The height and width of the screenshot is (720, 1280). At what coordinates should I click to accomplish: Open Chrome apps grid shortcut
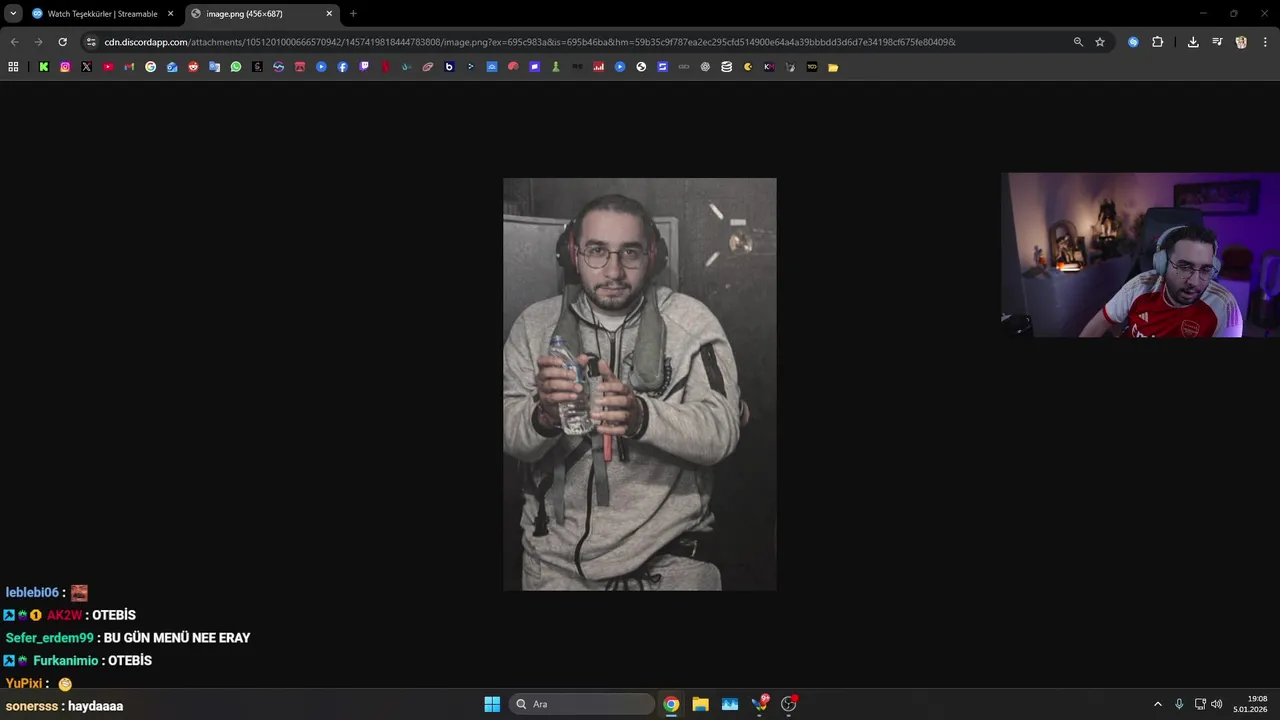(13, 67)
